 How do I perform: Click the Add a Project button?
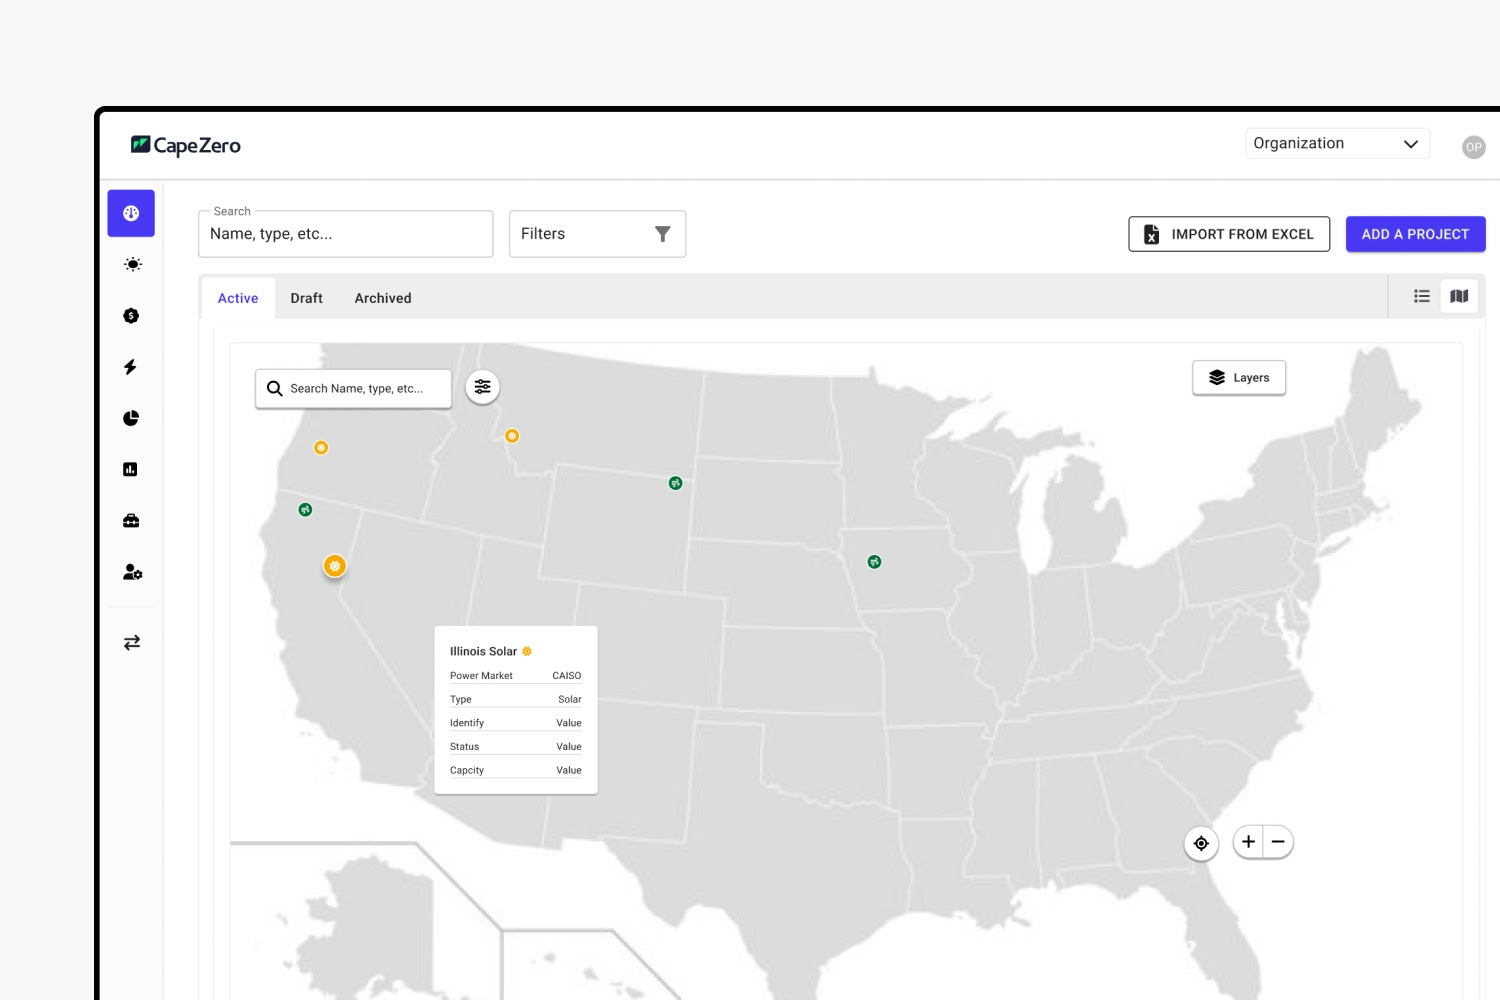[1415, 234]
